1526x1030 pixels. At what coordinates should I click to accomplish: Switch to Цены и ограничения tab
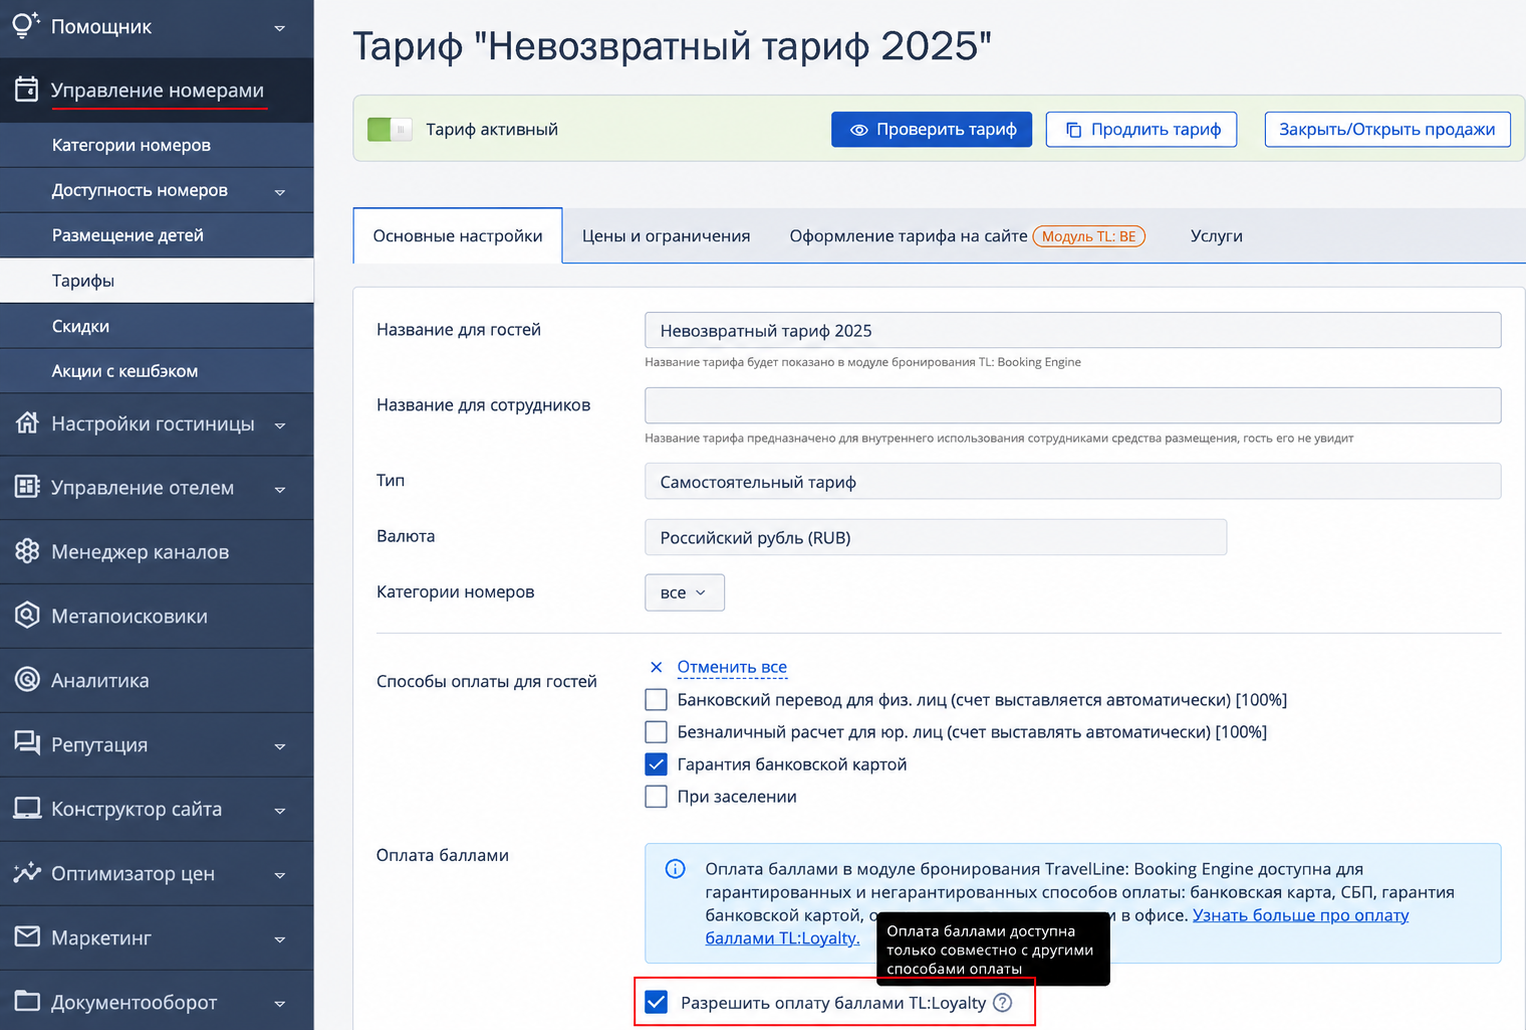click(x=666, y=236)
